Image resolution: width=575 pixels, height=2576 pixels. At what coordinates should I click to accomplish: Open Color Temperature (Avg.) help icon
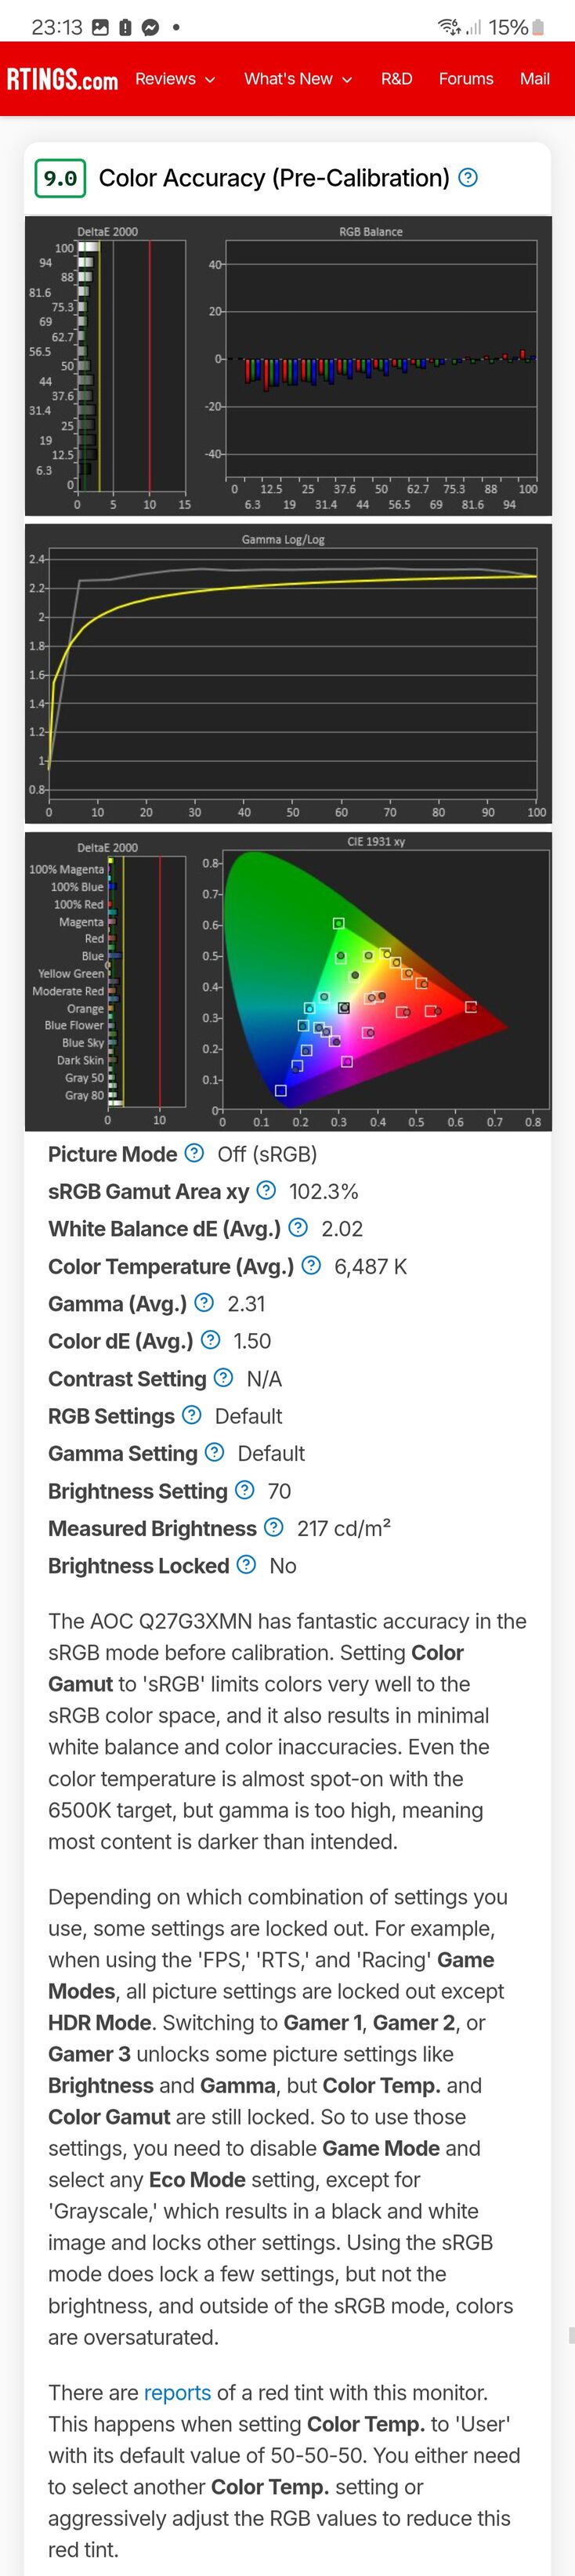311,1265
